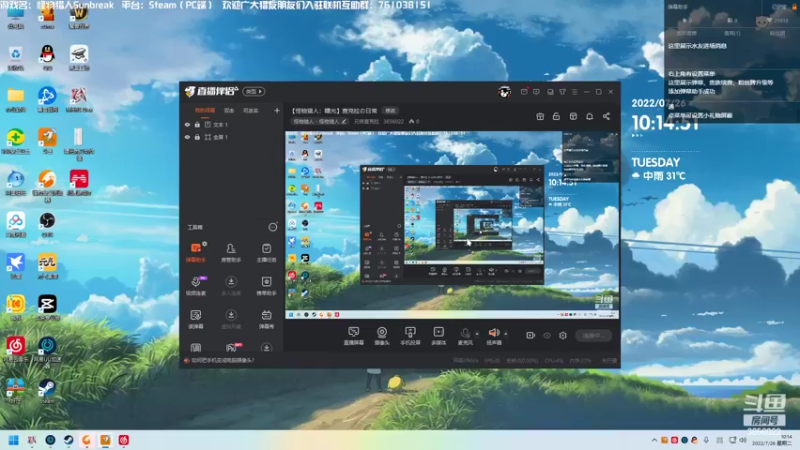
Task: Open the 主播任务 streamer tasks tool
Action: coord(266,252)
